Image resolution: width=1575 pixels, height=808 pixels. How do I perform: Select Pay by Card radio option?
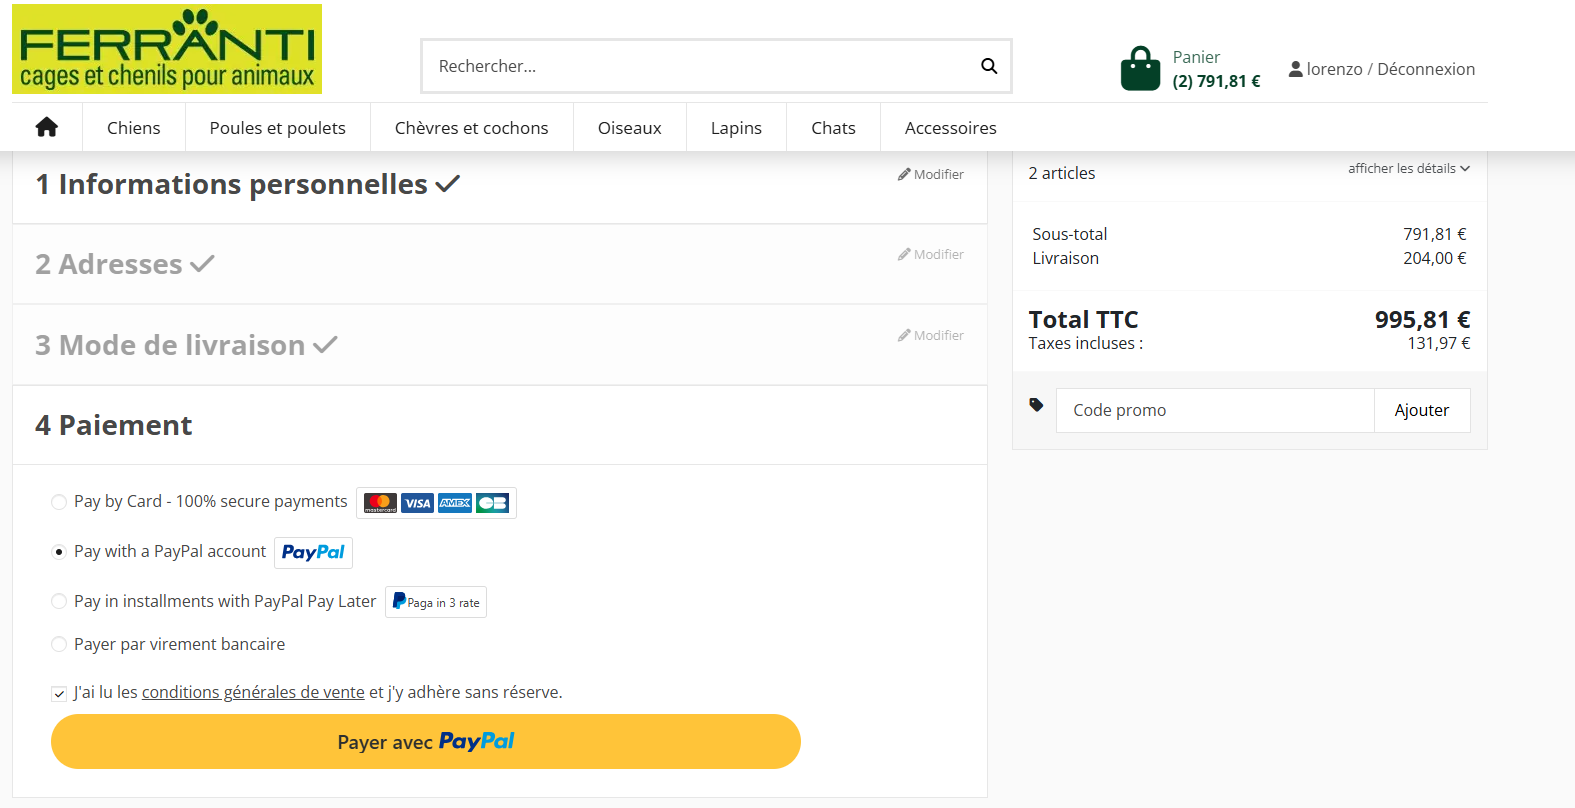[x=59, y=502]
